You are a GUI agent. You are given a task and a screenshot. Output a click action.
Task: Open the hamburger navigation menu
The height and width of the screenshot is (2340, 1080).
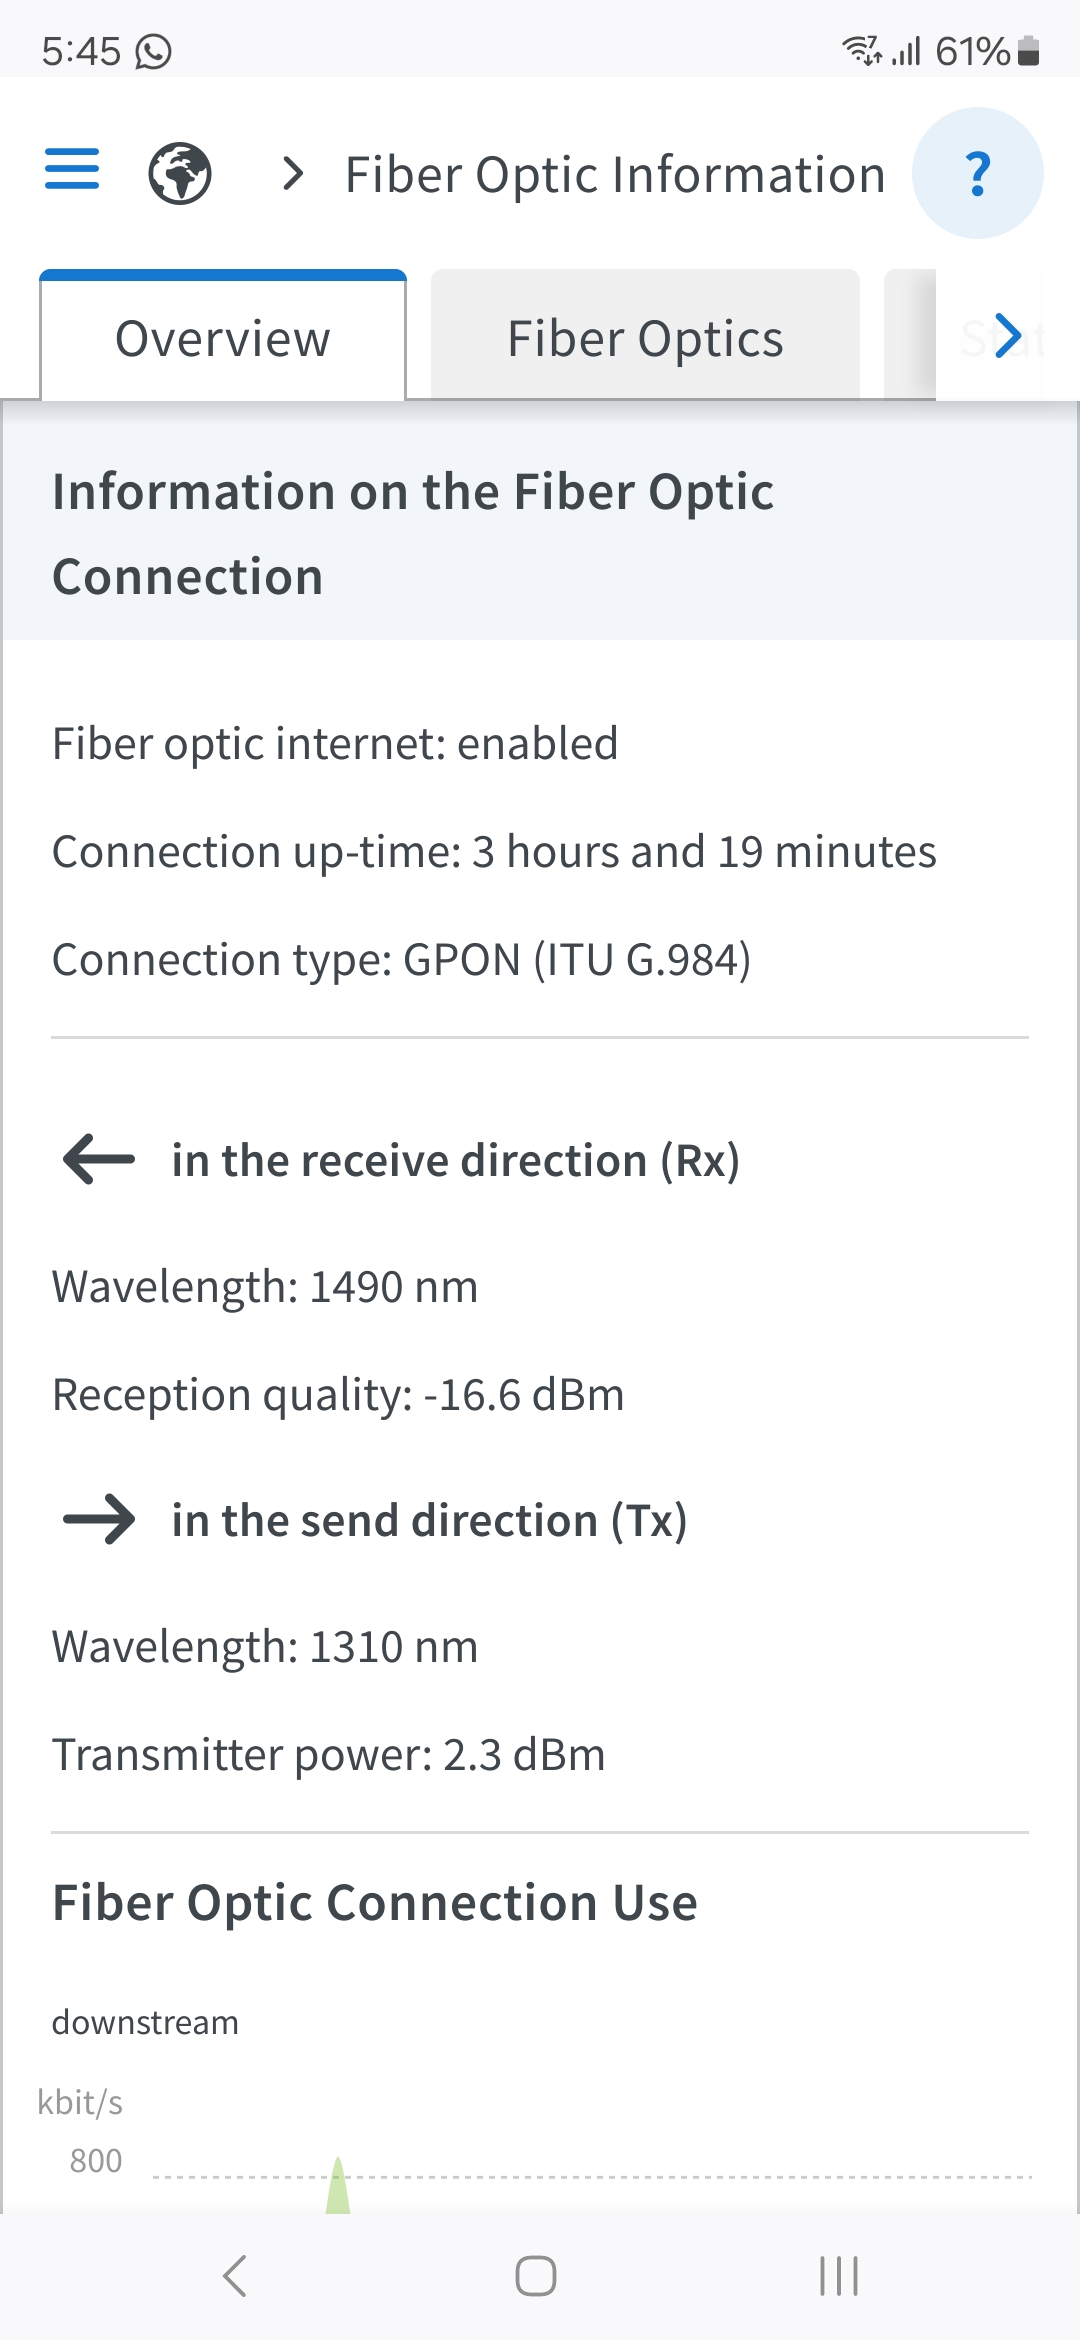(x=72, y=169)
